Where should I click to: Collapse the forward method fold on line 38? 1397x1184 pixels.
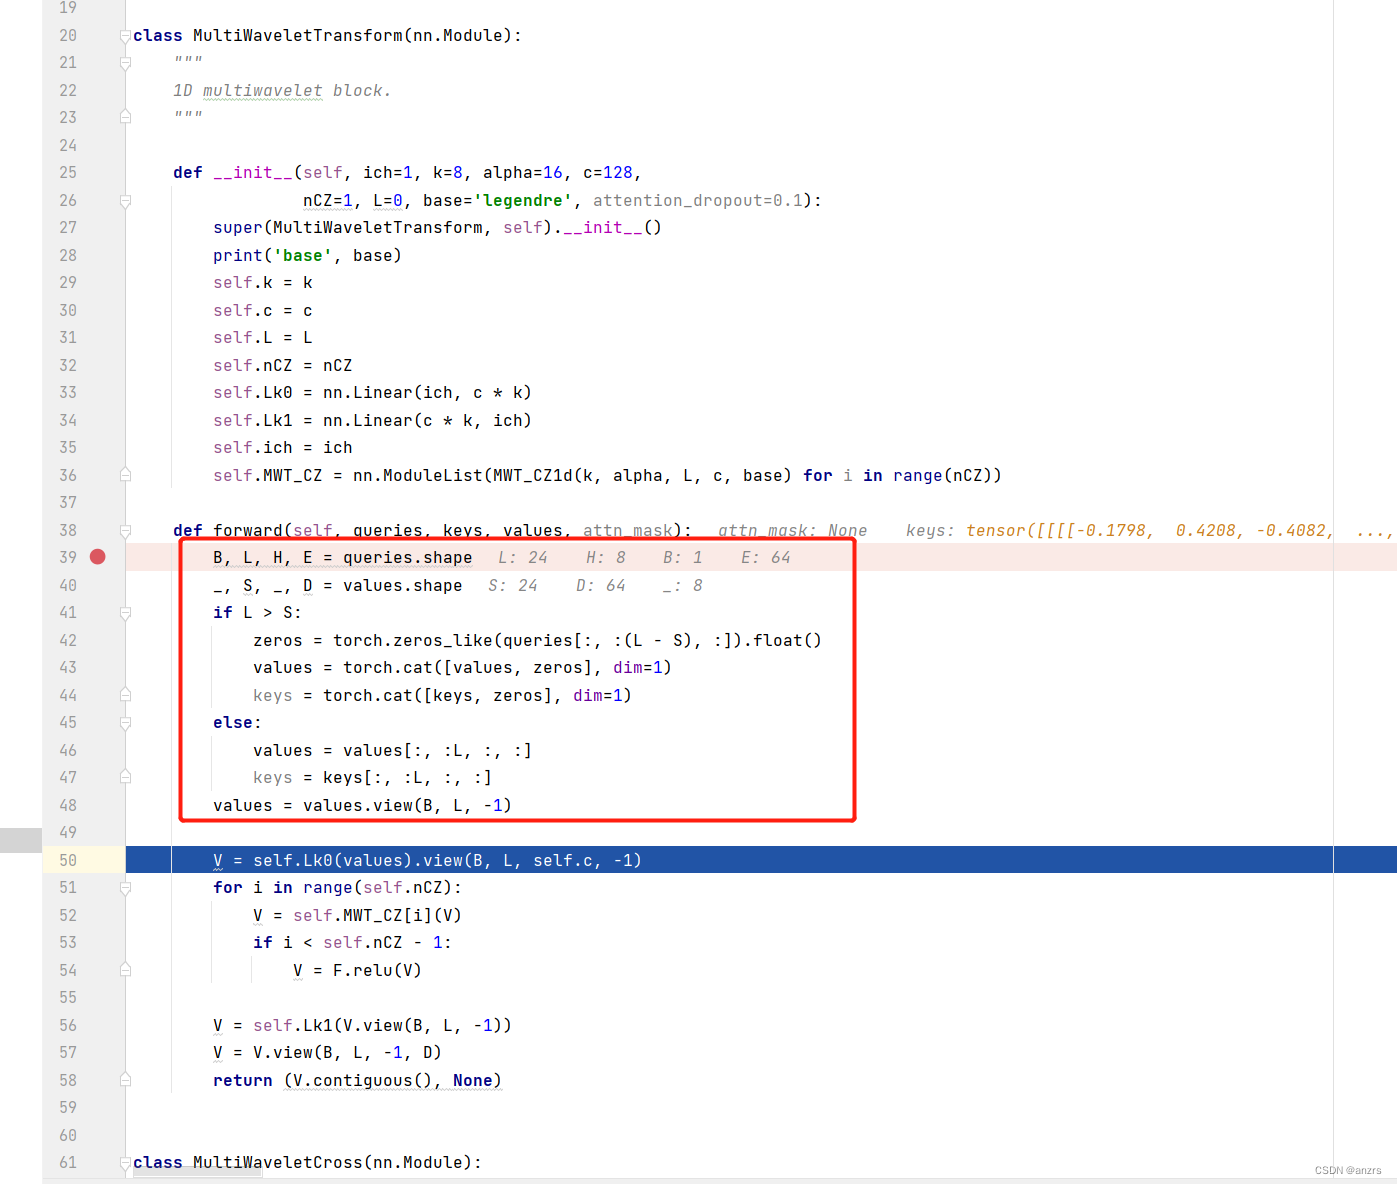(125, 531)
